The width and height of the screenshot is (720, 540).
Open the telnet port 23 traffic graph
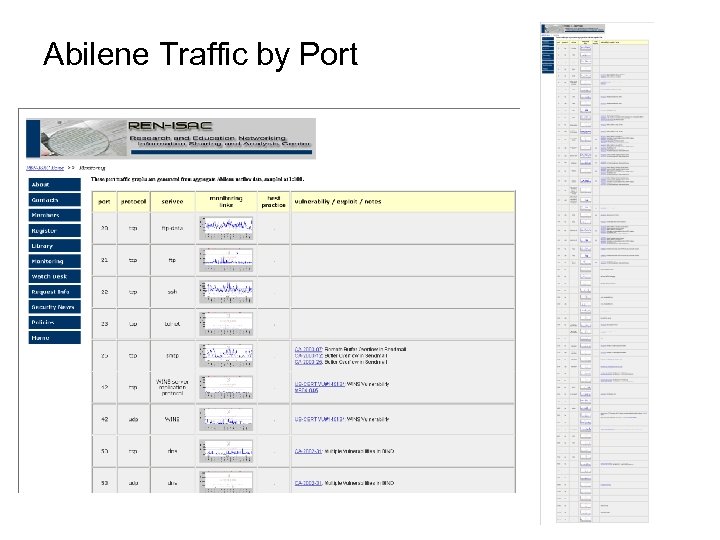tap(226, 324)
